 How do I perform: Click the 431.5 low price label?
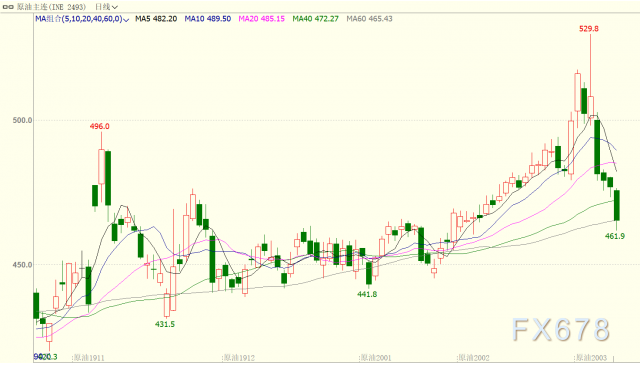click(165, 324)
